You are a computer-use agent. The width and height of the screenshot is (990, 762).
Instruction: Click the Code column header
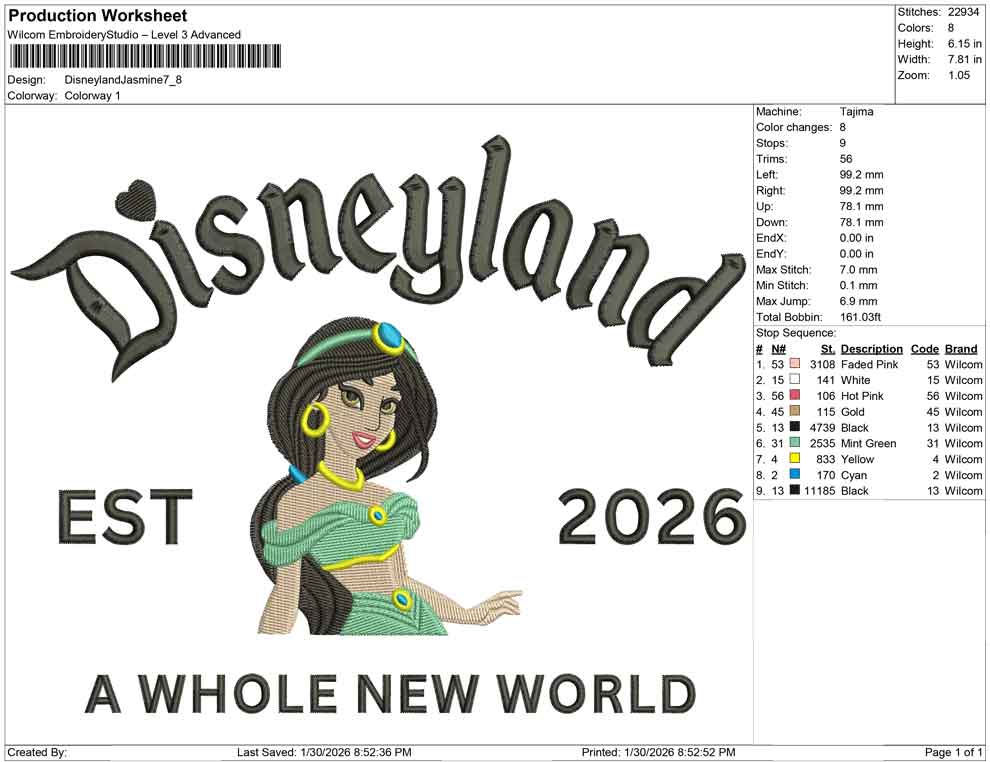click(x=925, y=348)
